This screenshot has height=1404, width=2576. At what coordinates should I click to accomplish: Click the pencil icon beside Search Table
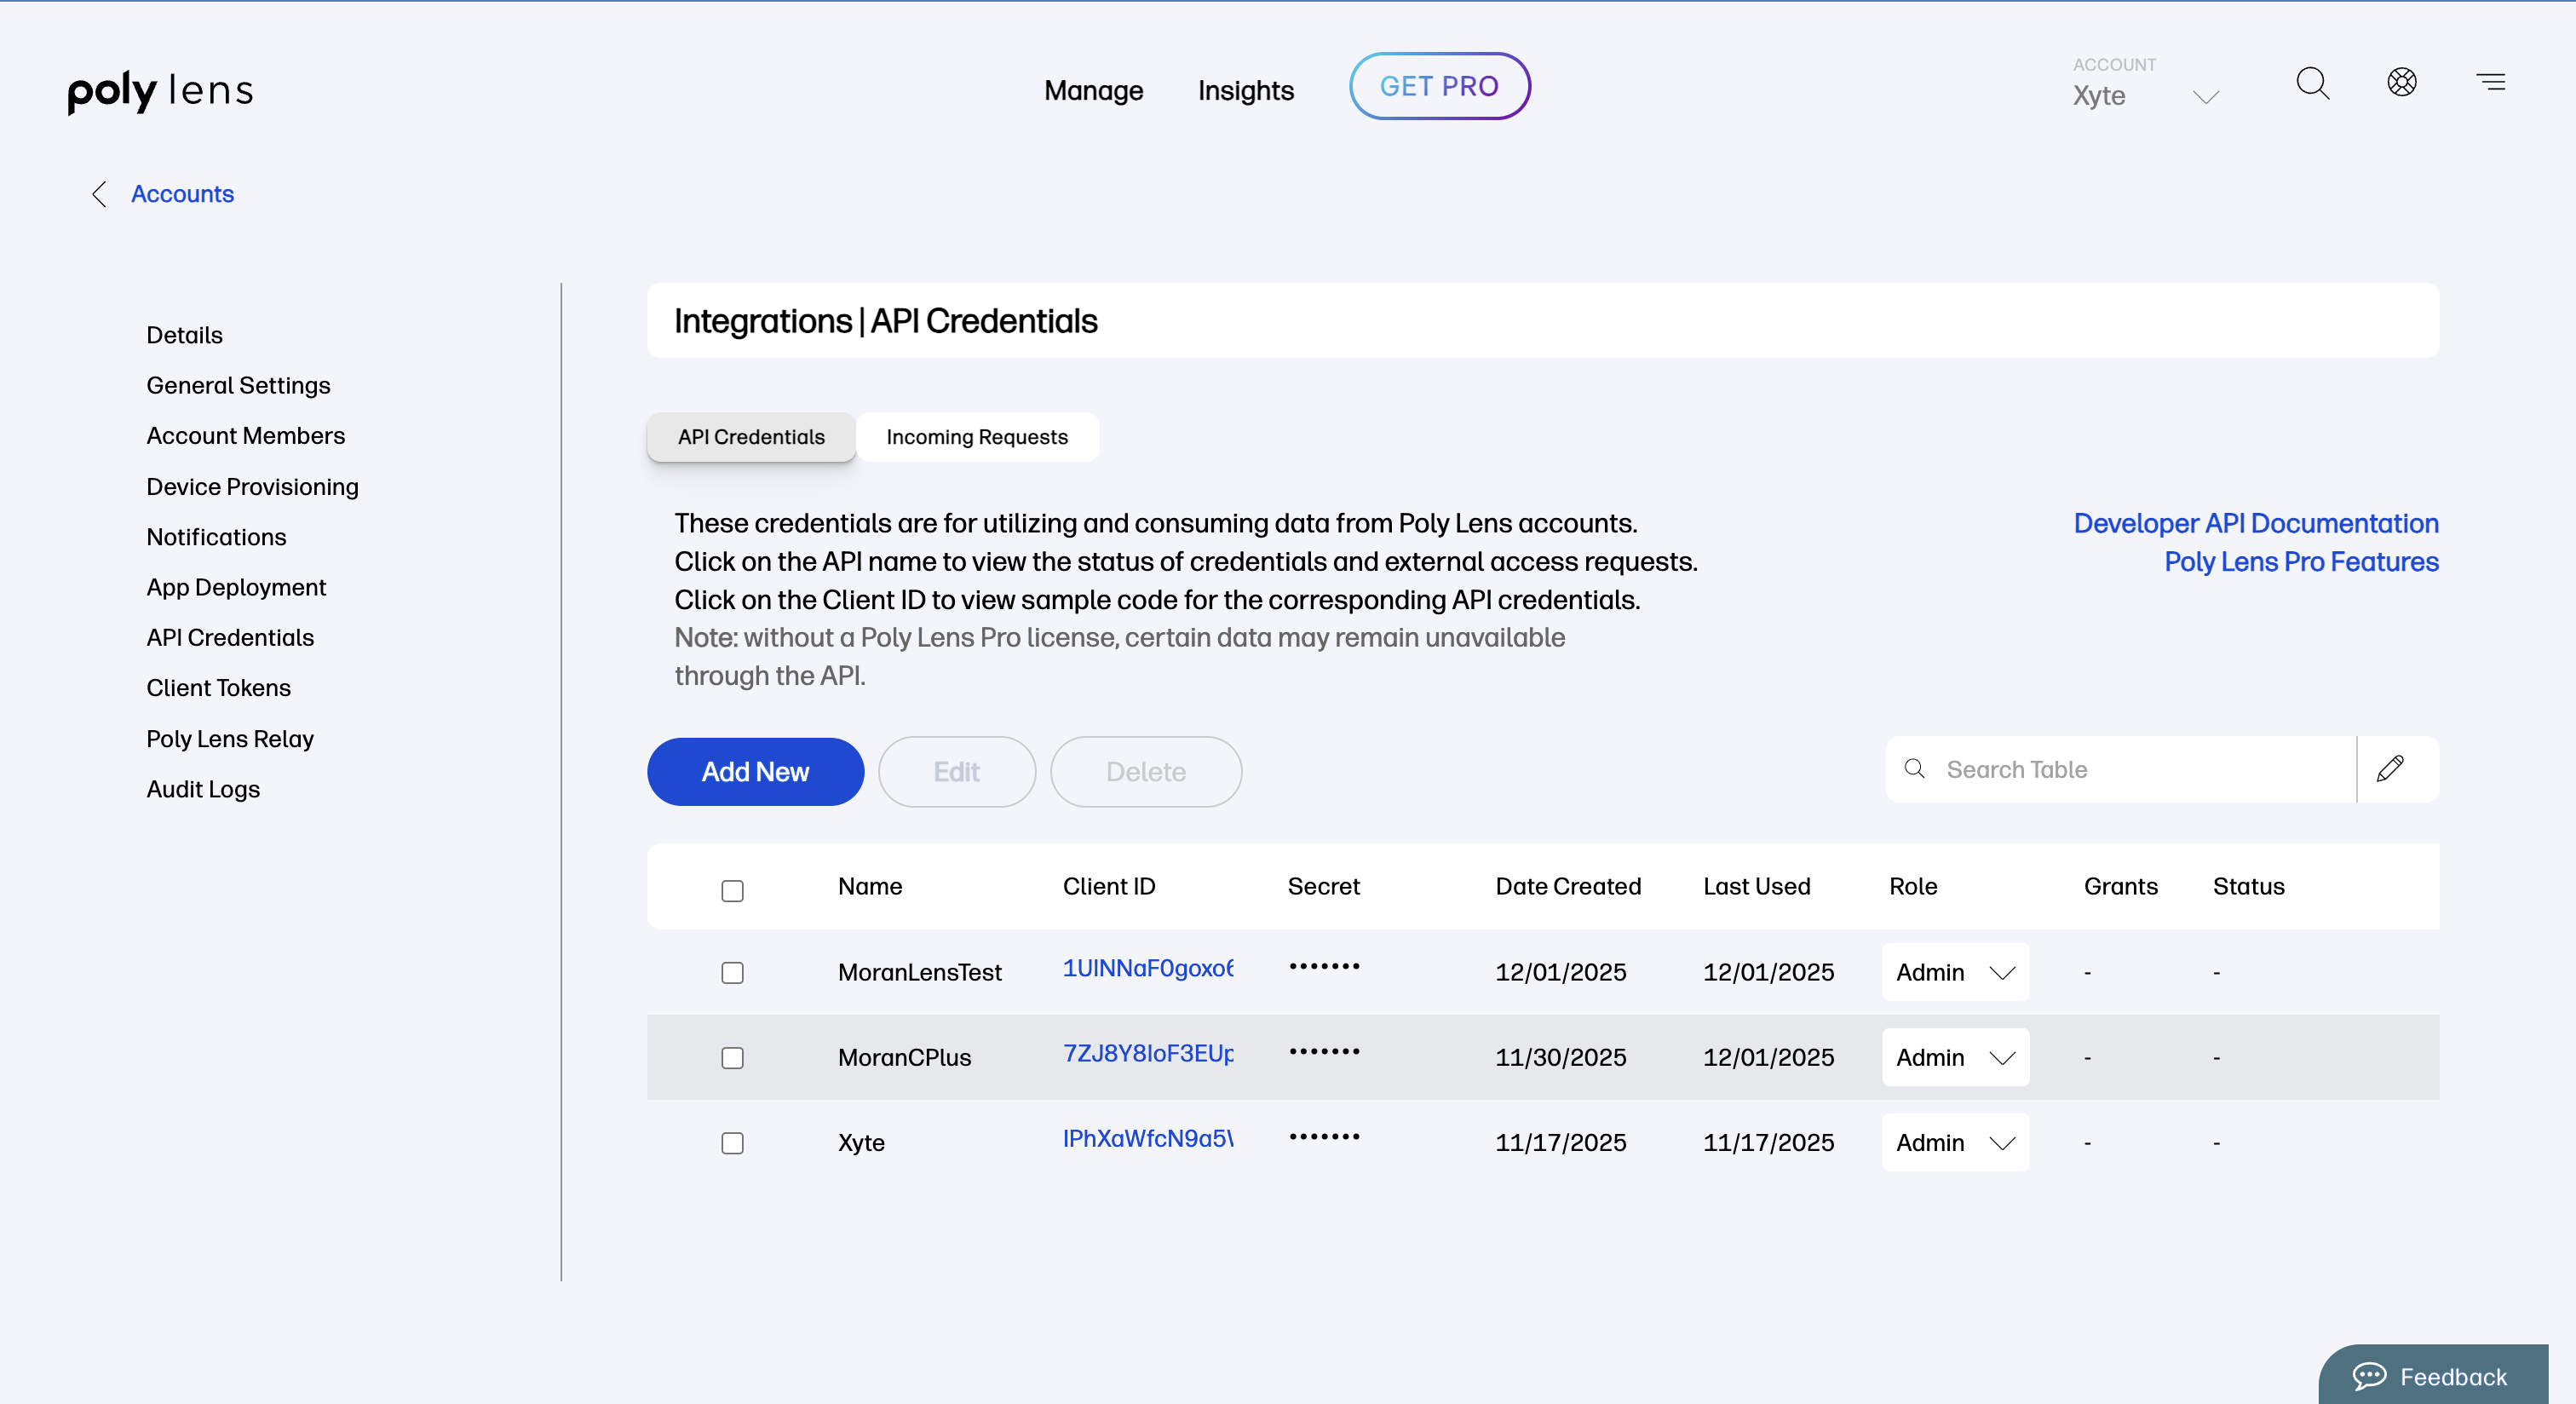tap(2391, 769)
